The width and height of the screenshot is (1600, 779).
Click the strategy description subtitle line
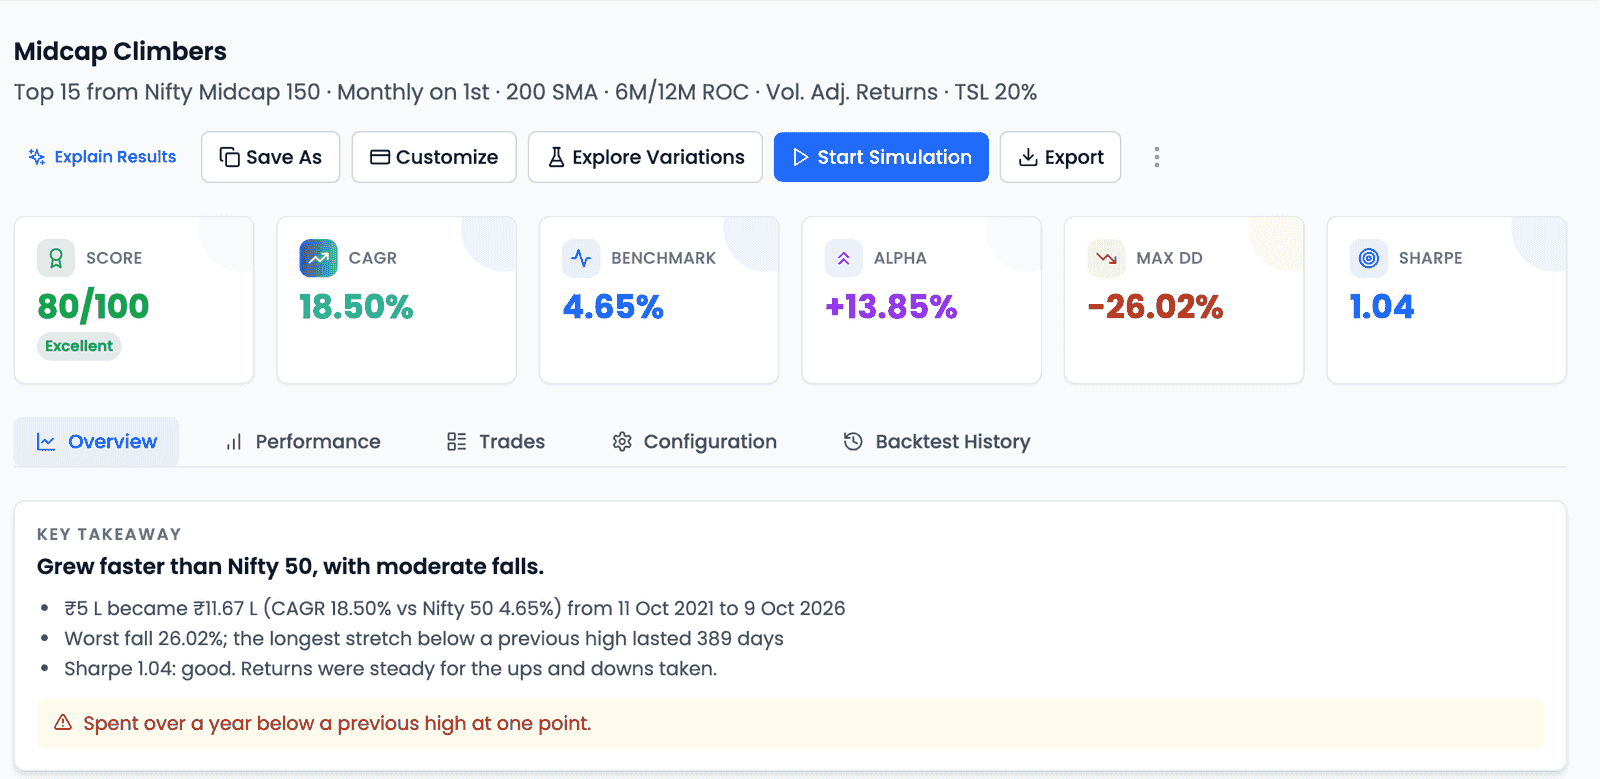[x=525, y=92]
